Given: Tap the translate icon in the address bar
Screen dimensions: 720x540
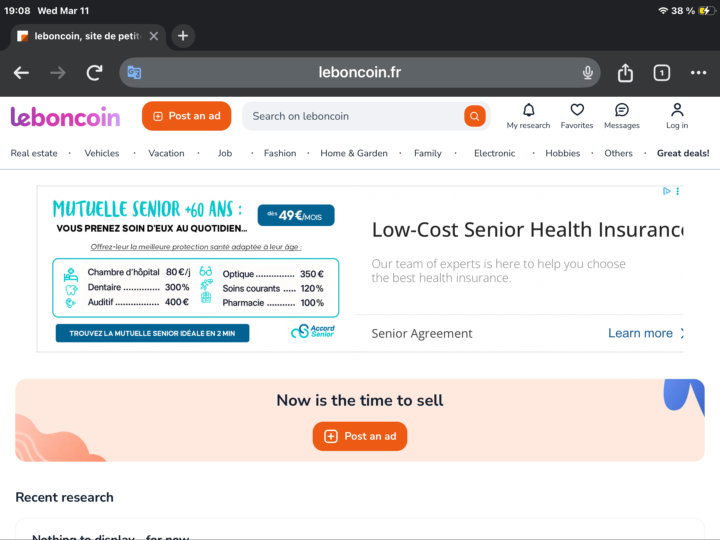Looking at the screenshot, I should click(x=134, y=73).
